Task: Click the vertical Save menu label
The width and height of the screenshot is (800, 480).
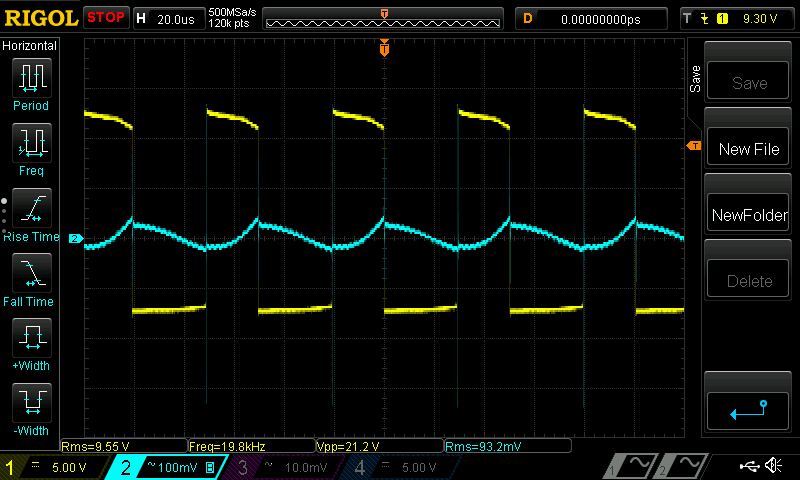Action: tap(695, 79)
